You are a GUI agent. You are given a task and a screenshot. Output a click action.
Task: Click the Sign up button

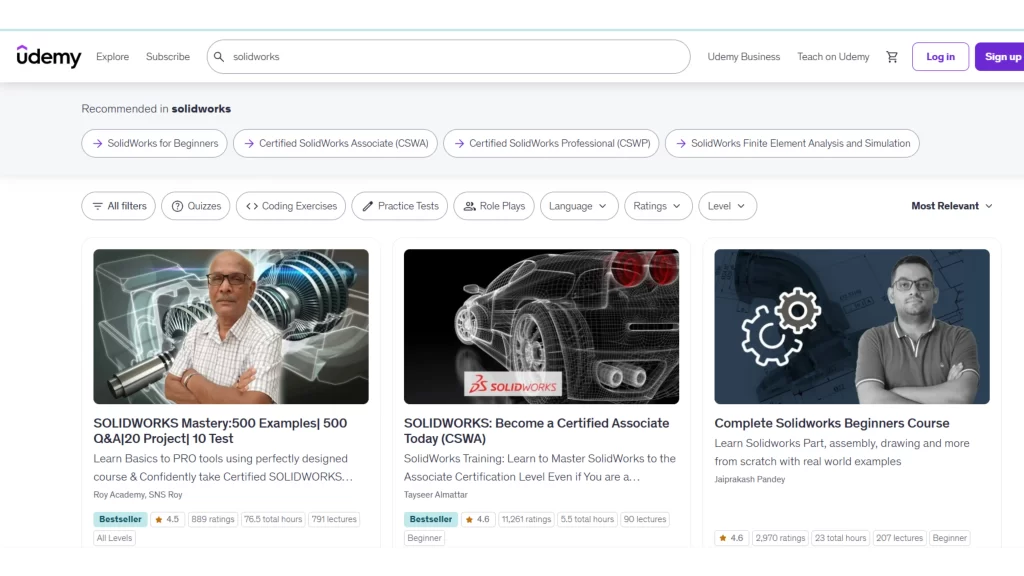pyautogui.click(x=1000, y=57)
